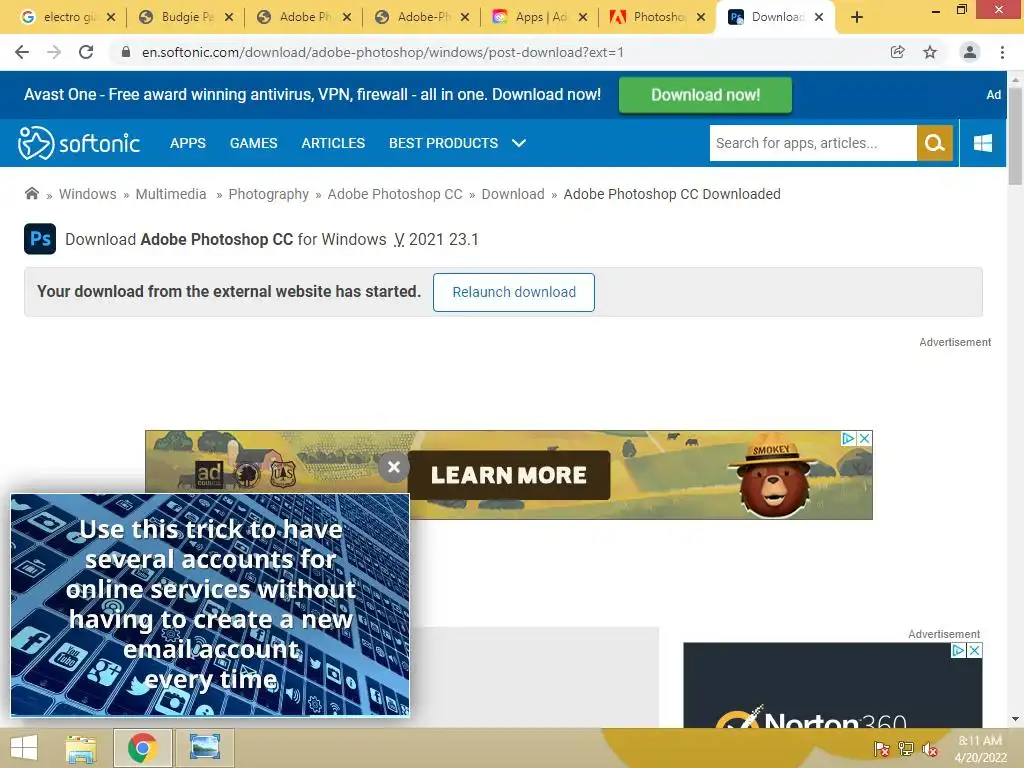Switch to the Apps | Ad tab

click(534, 17)
